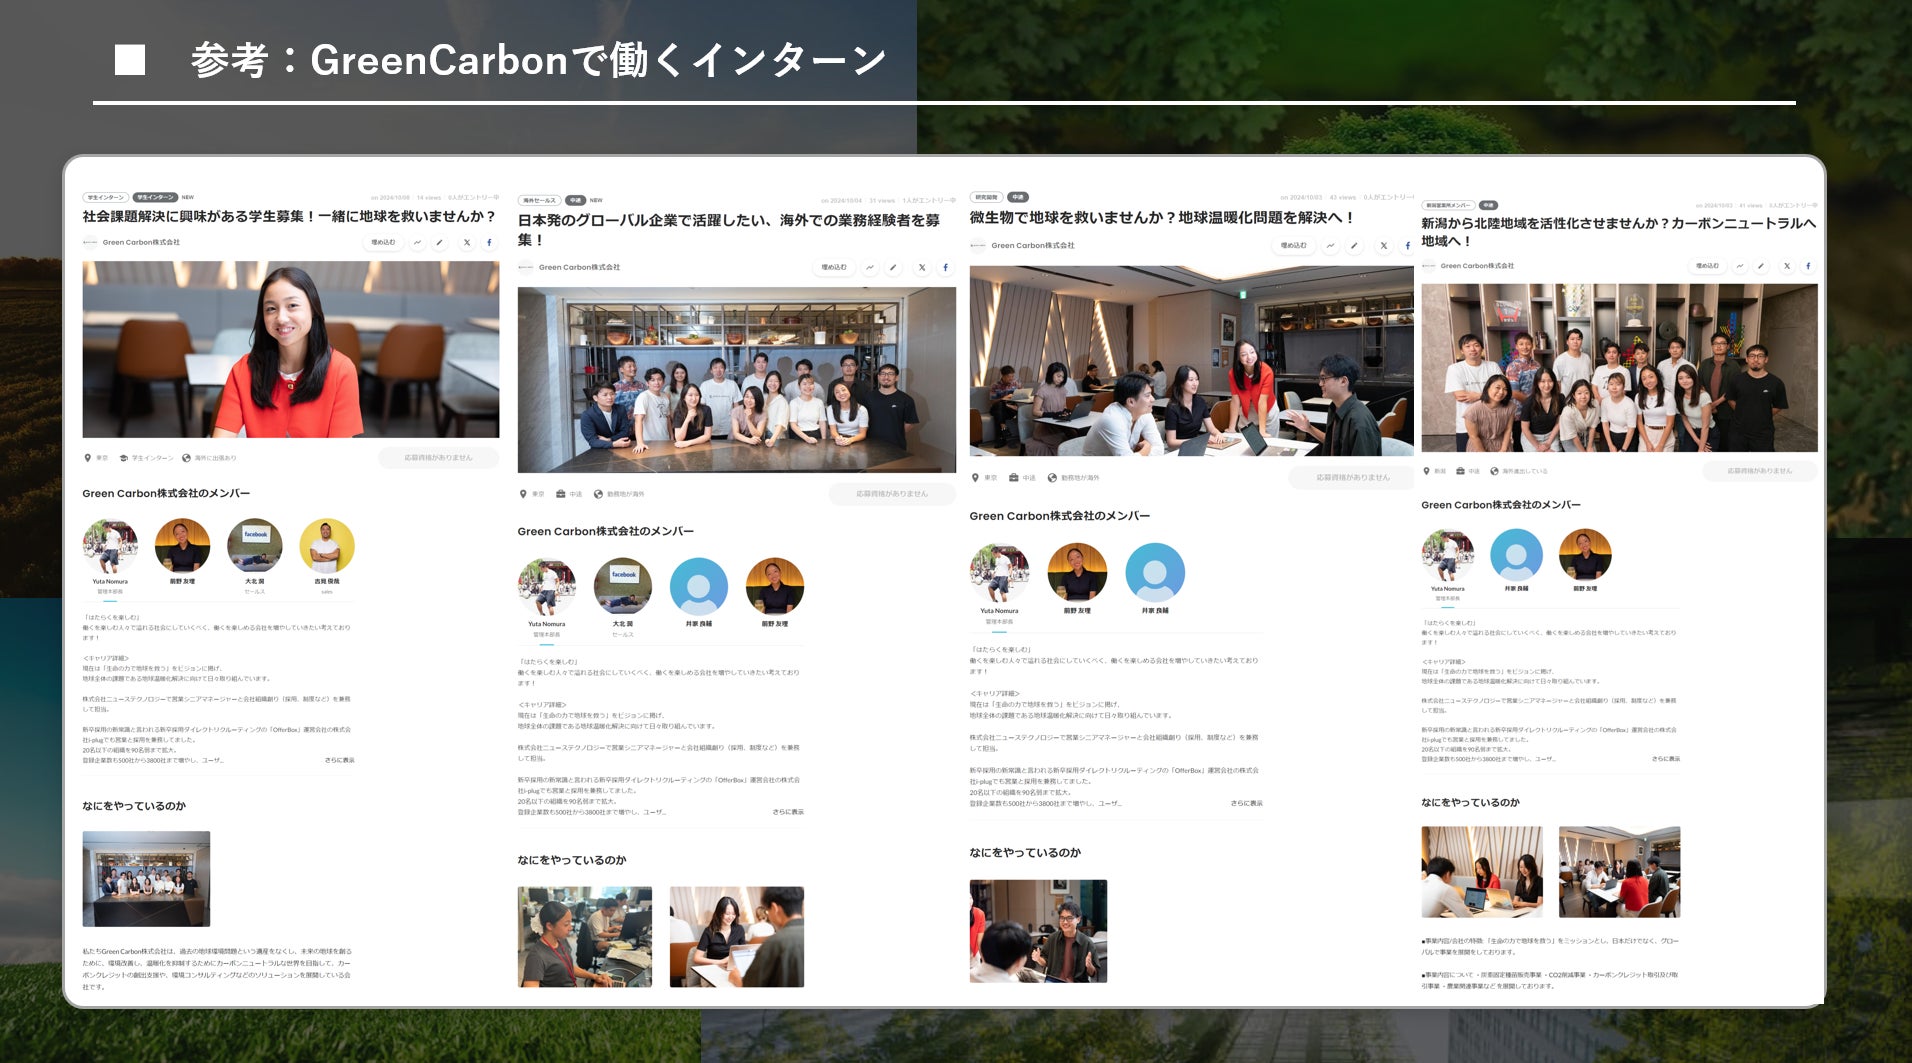
Task: Click the 海外セールス tag
Action: (539, 200)
